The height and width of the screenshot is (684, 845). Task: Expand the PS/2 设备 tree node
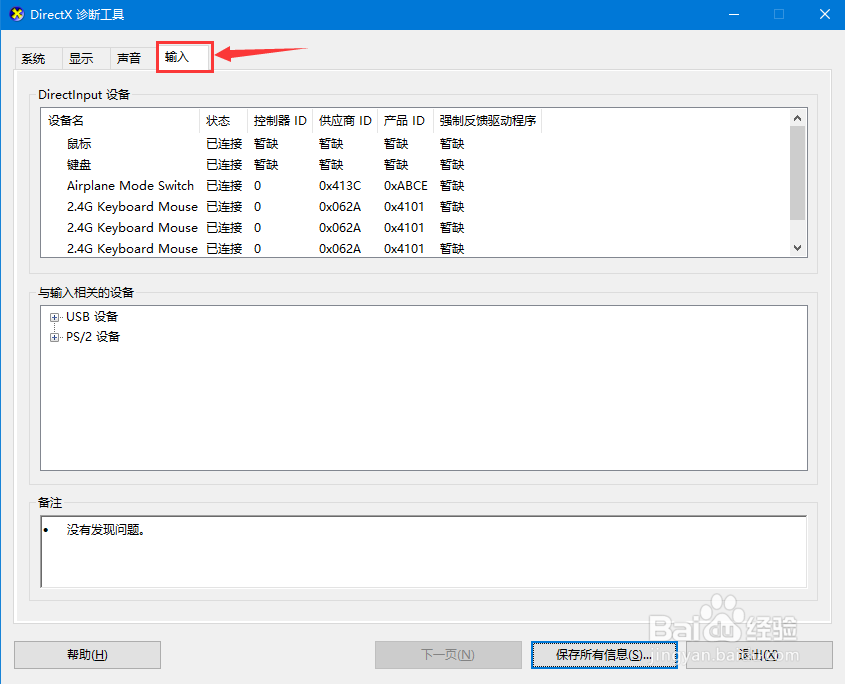(53, 336)
